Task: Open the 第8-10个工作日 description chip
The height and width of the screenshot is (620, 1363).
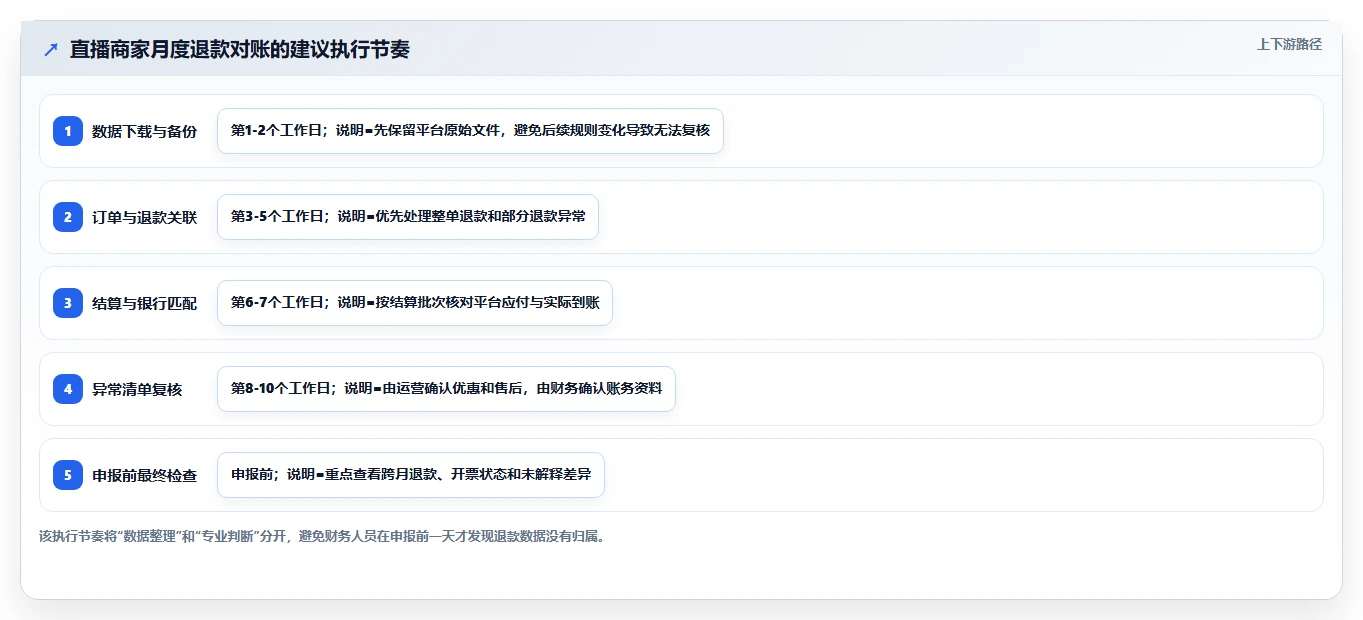Action: 446,389
